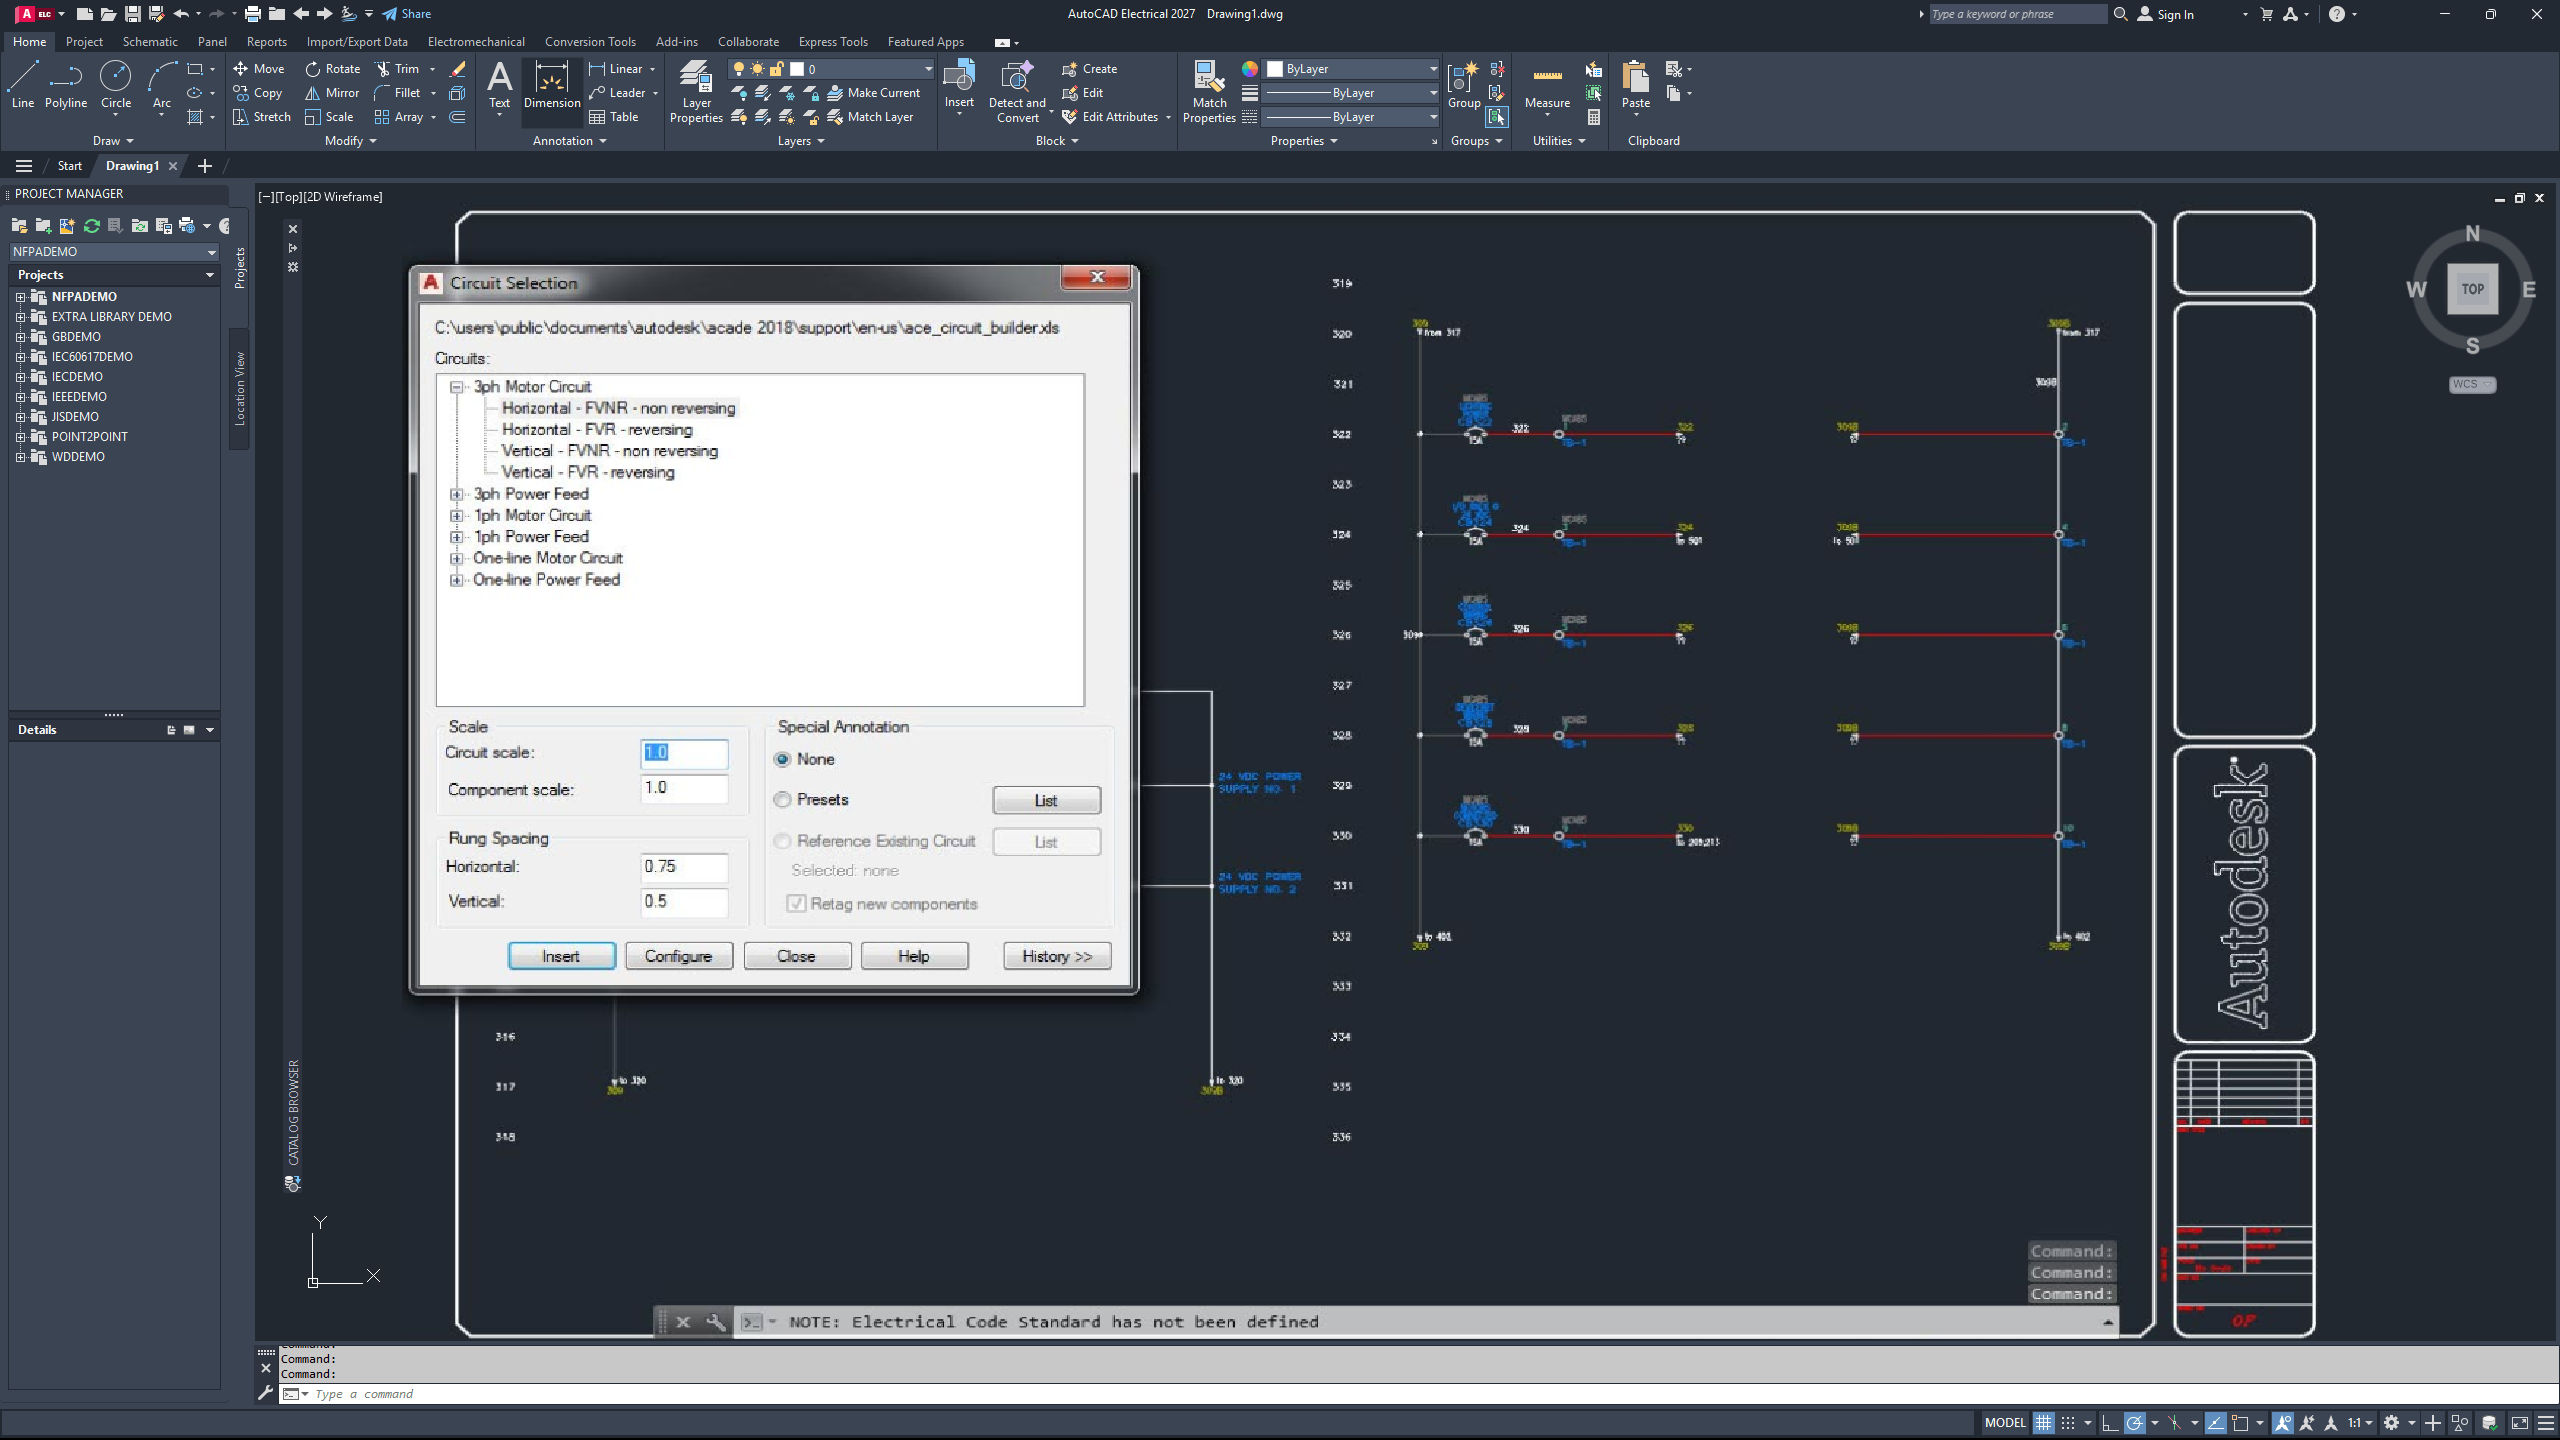The width and height of the screenshot is (2560, 1440).
Task: Toggle MODEL space button
Action: (x=2005, y=1423)
